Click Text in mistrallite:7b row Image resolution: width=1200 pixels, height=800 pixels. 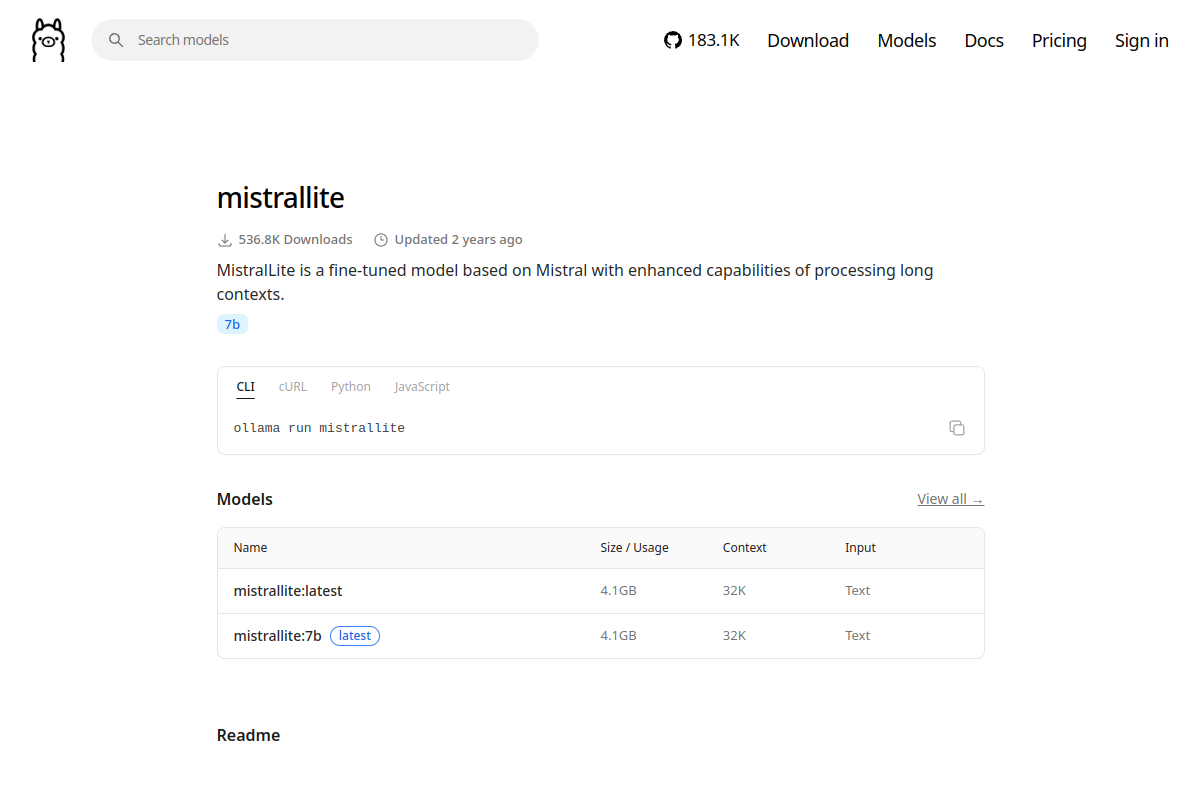point(857,636)
